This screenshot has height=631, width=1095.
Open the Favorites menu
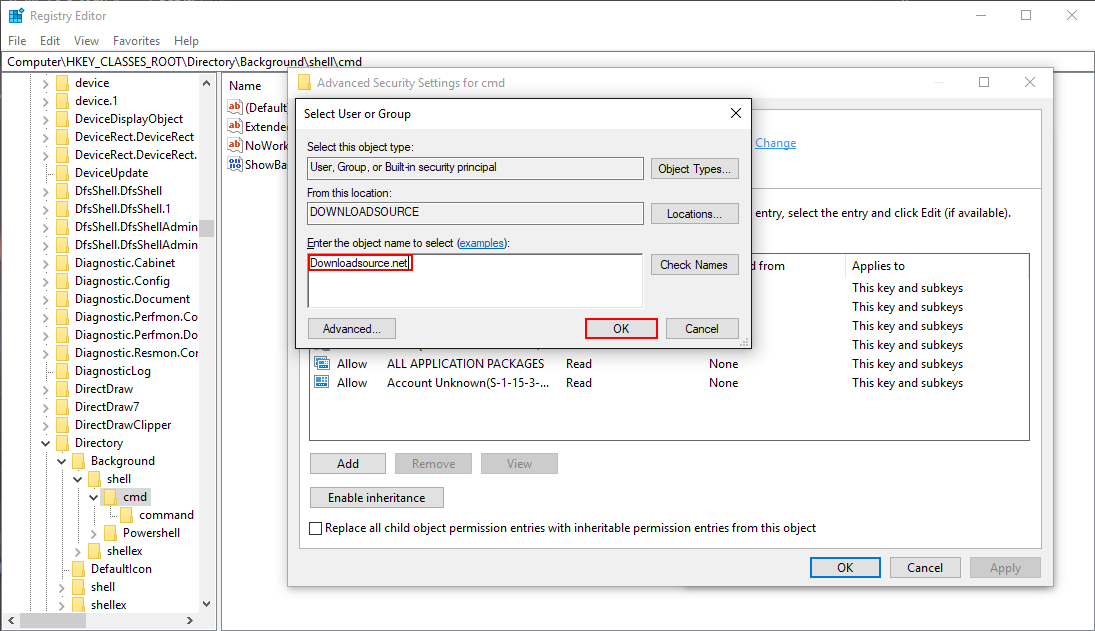click(x=136, y=40)
